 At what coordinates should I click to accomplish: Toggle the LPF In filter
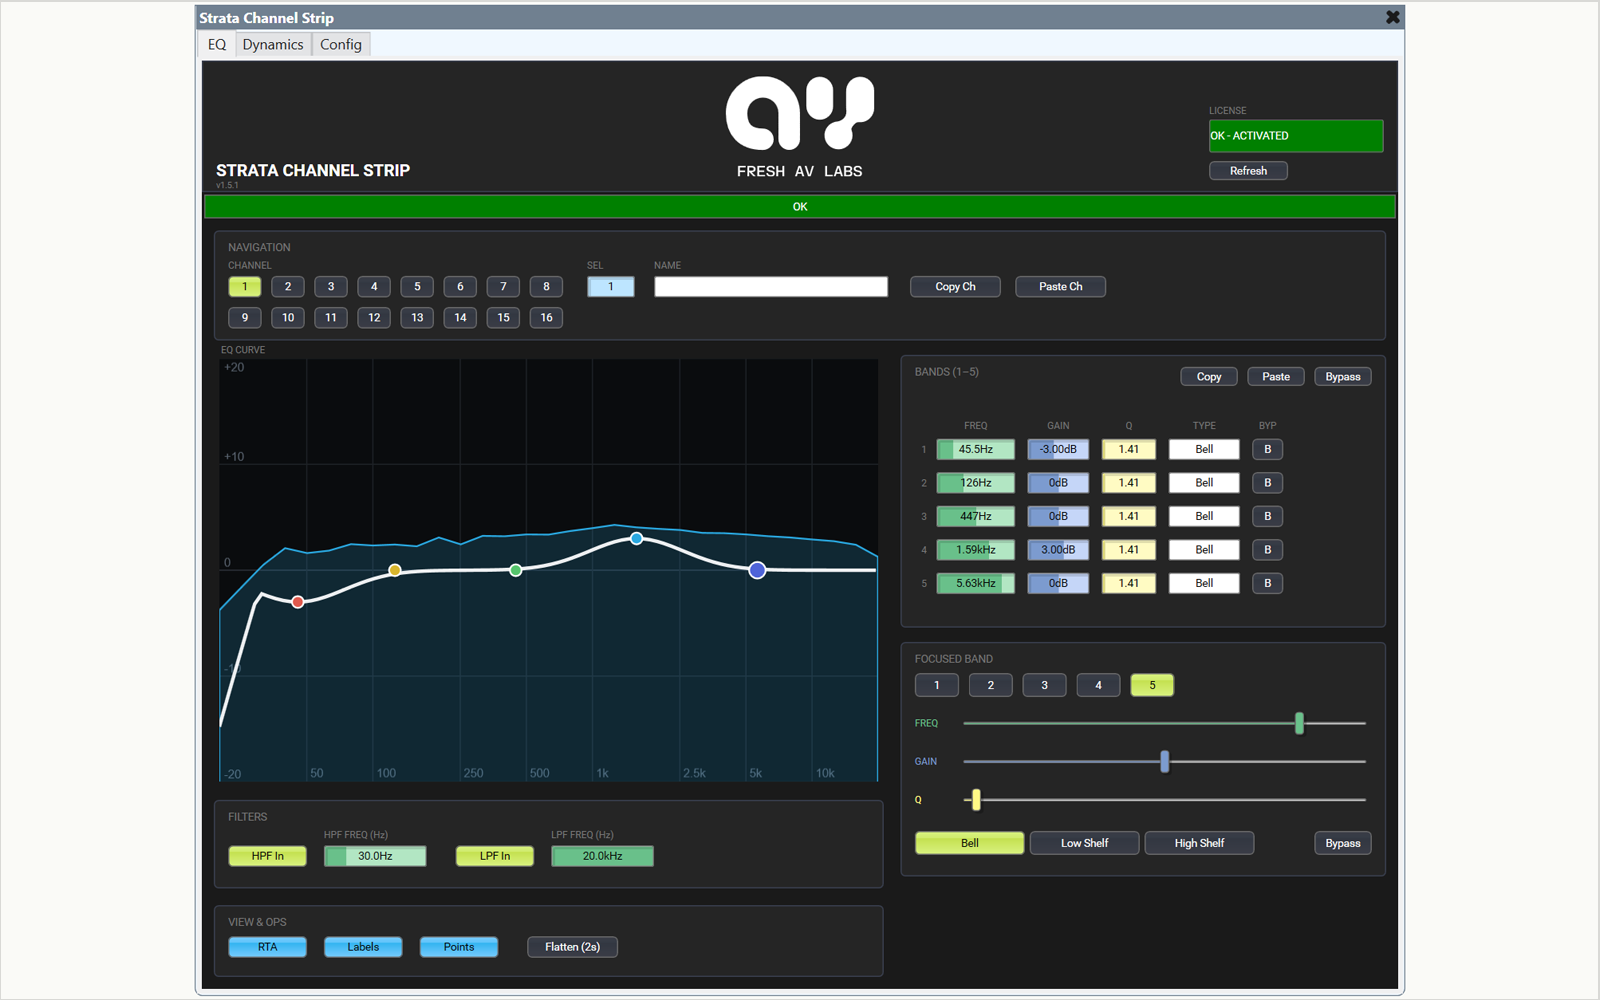pyautogui.click(x=495, y=856)
